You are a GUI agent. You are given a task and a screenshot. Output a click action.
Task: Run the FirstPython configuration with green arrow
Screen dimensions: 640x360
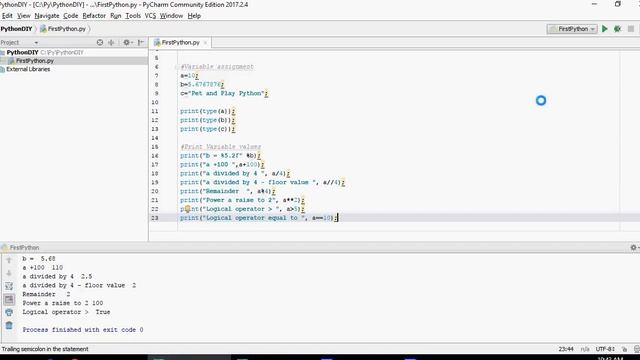604,29
